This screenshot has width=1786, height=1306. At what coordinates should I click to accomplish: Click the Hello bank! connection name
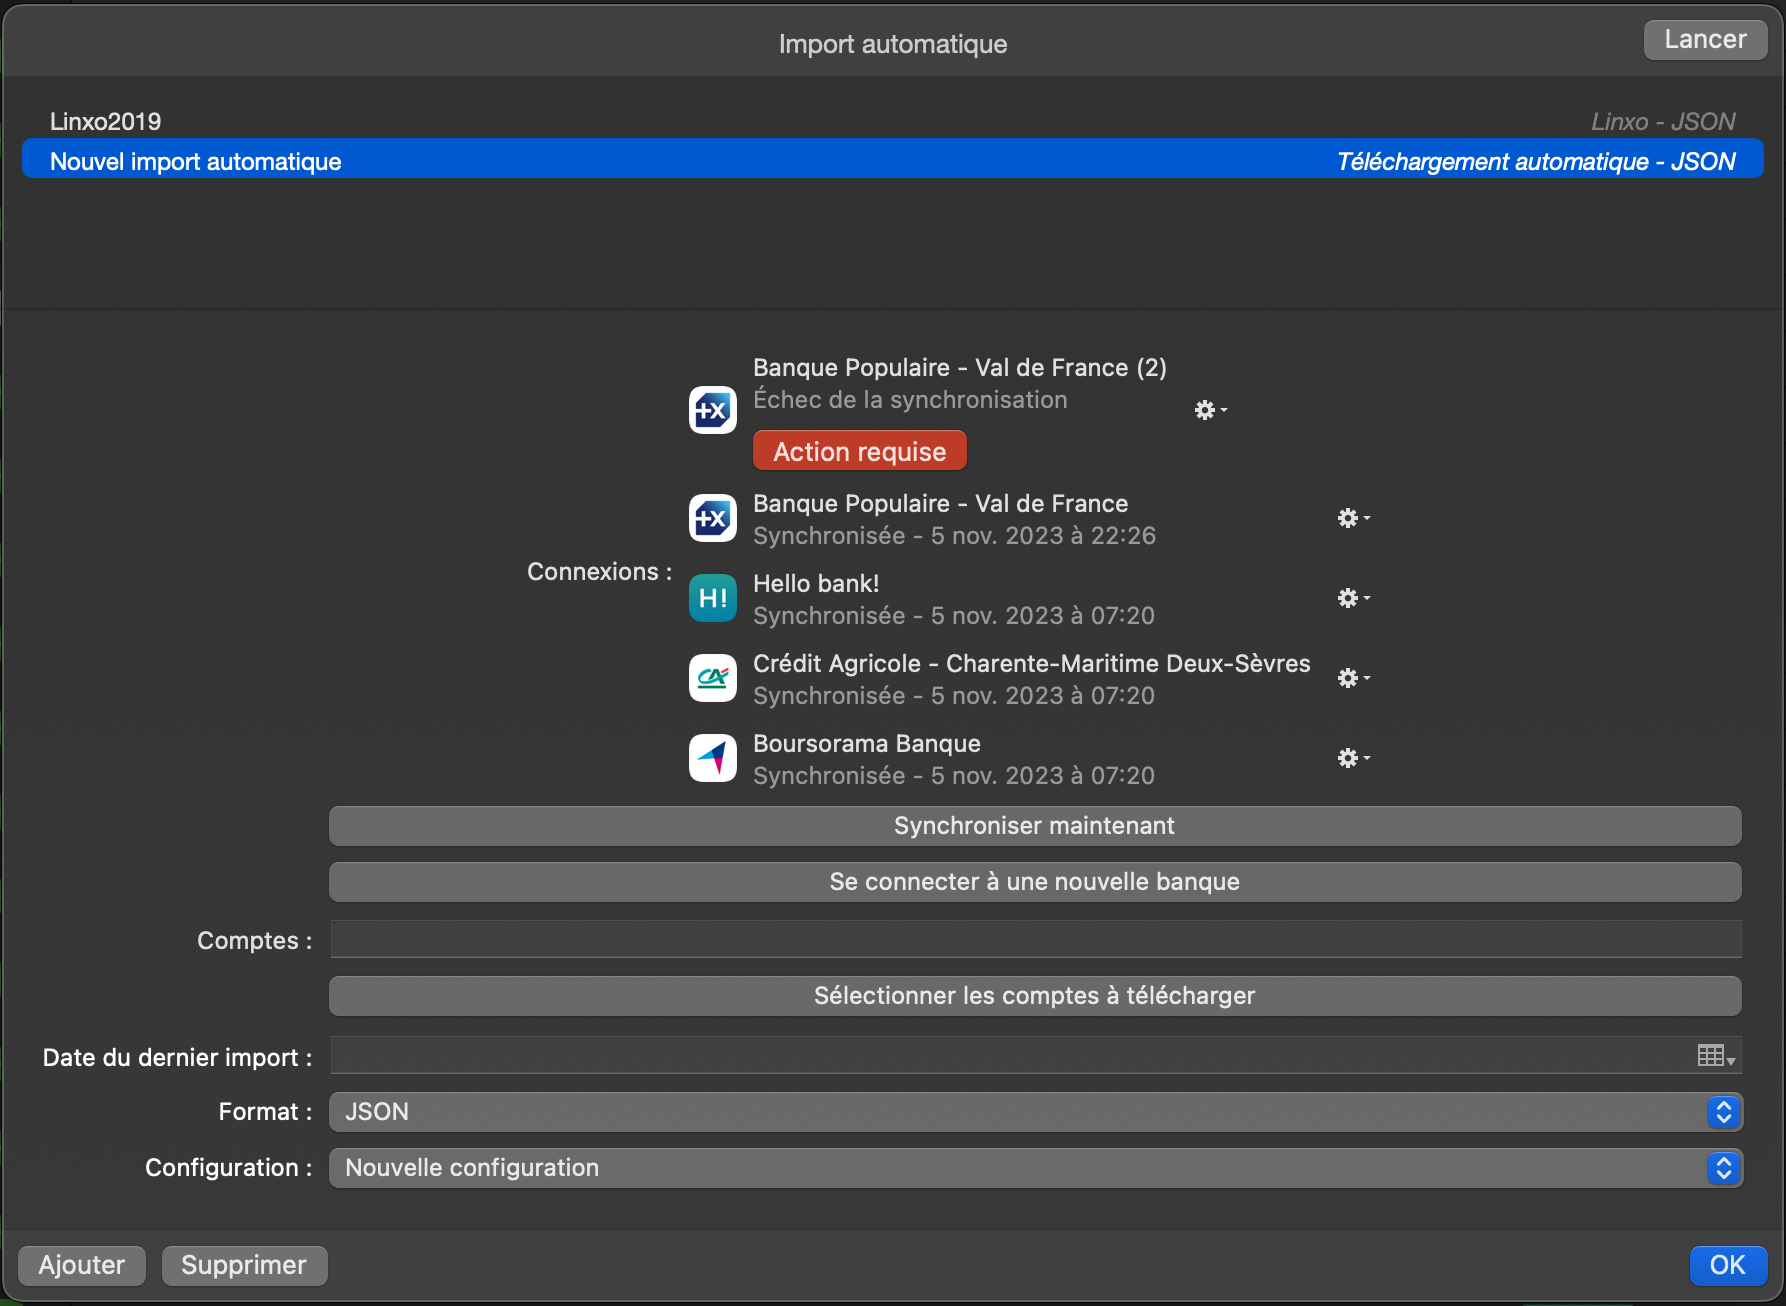point(816,583)
